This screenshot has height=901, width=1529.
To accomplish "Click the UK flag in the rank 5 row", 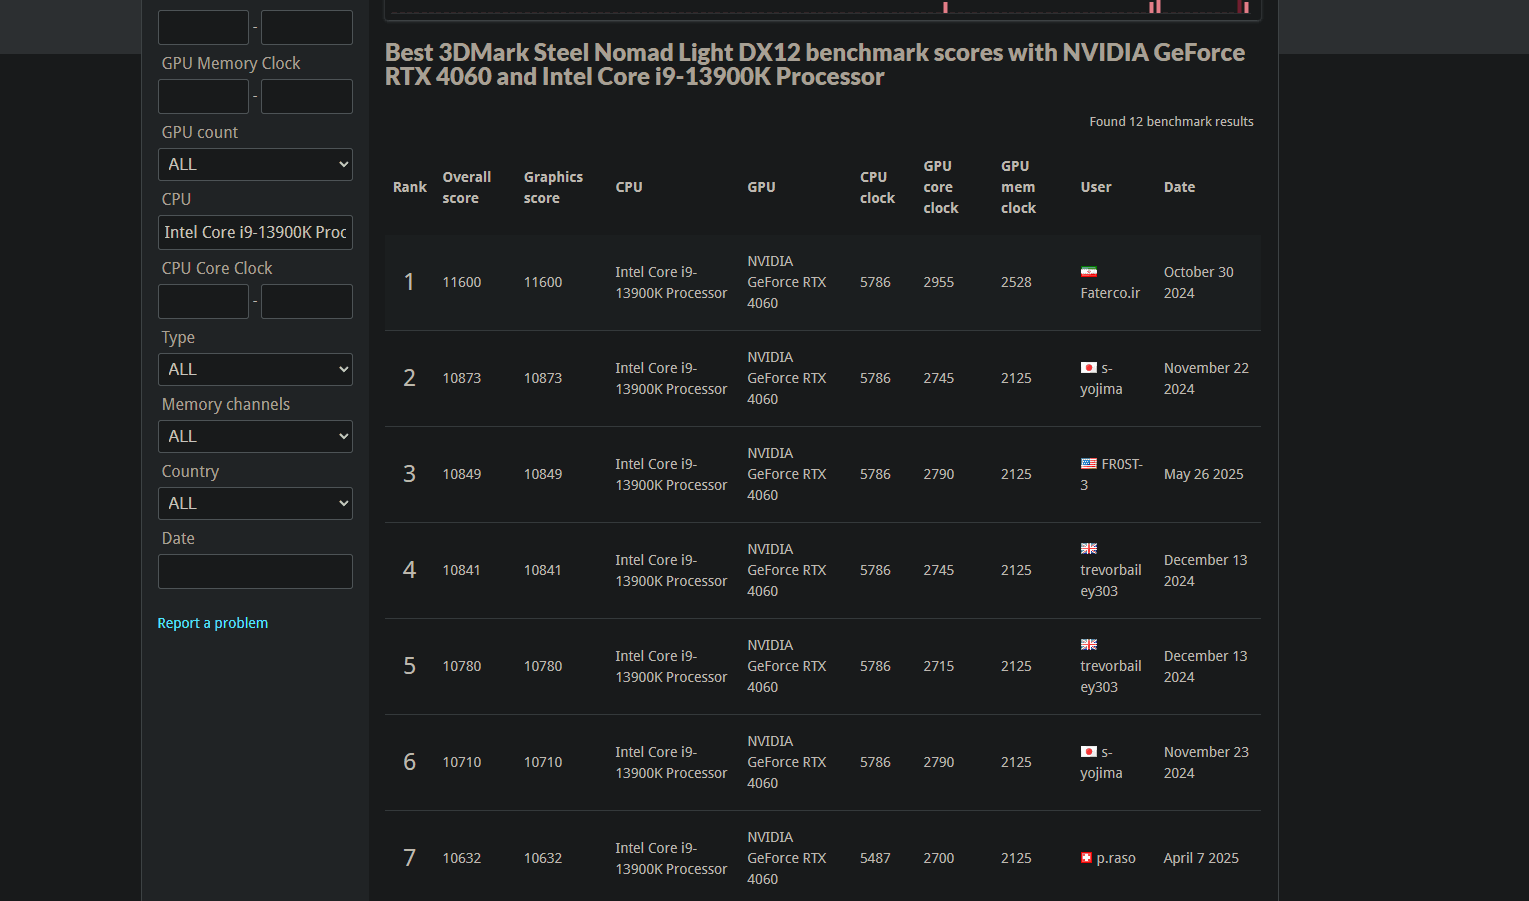I will [x=1089, y=645].
